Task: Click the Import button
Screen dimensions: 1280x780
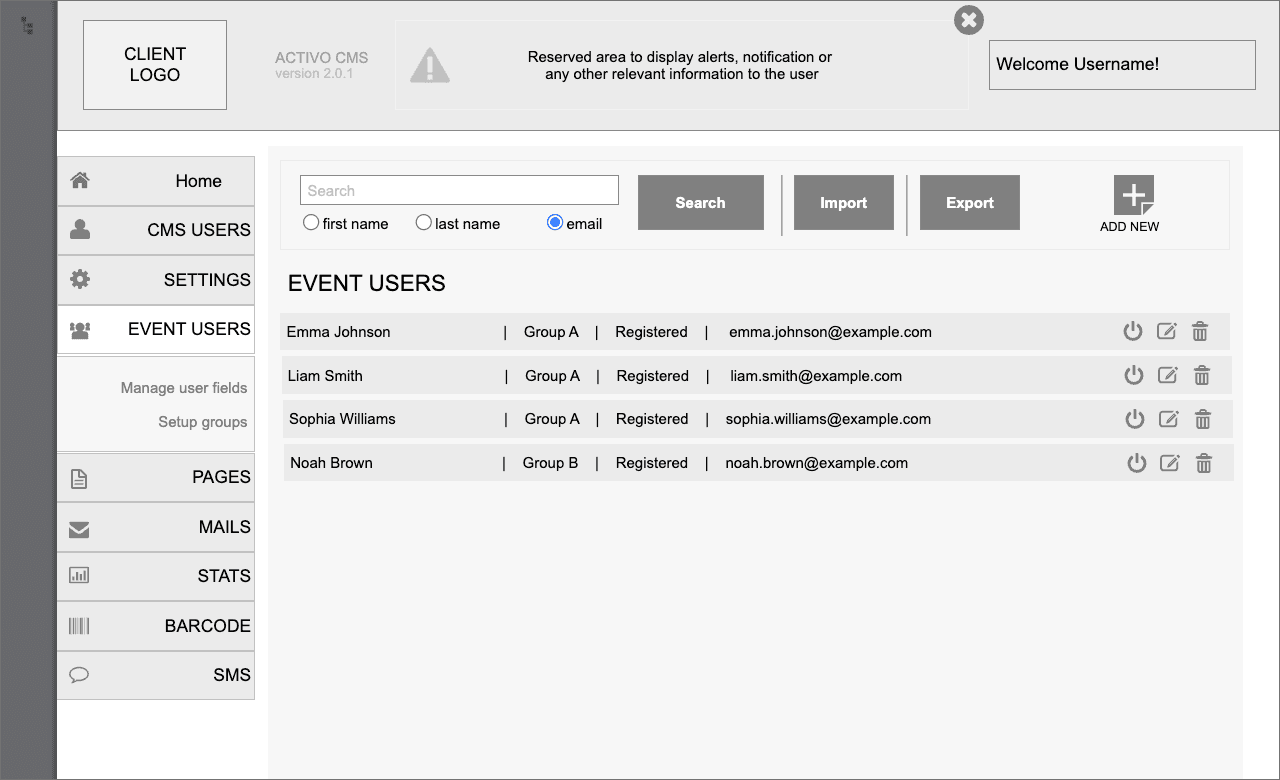Action: click(x=843, y=203)
